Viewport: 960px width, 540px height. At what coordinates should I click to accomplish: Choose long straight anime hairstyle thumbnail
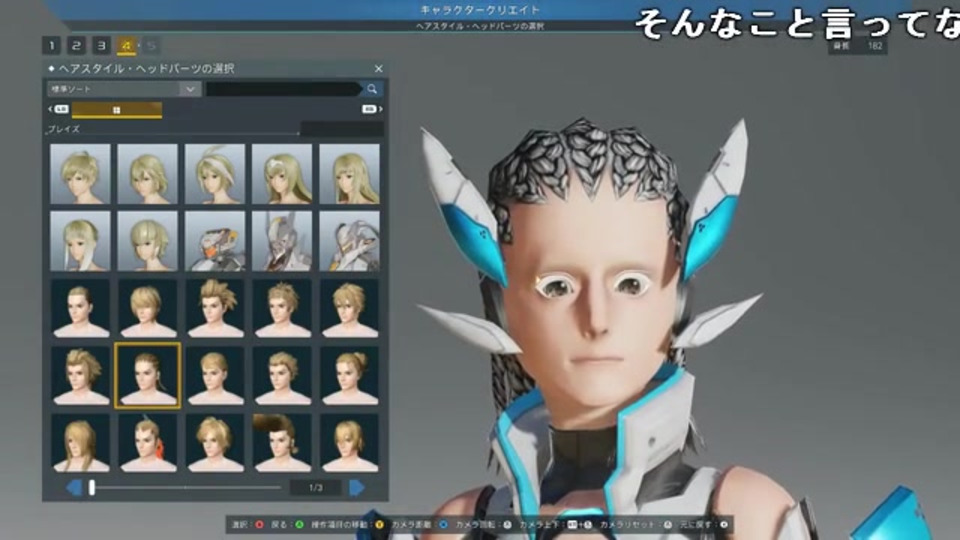coord(350,174)
